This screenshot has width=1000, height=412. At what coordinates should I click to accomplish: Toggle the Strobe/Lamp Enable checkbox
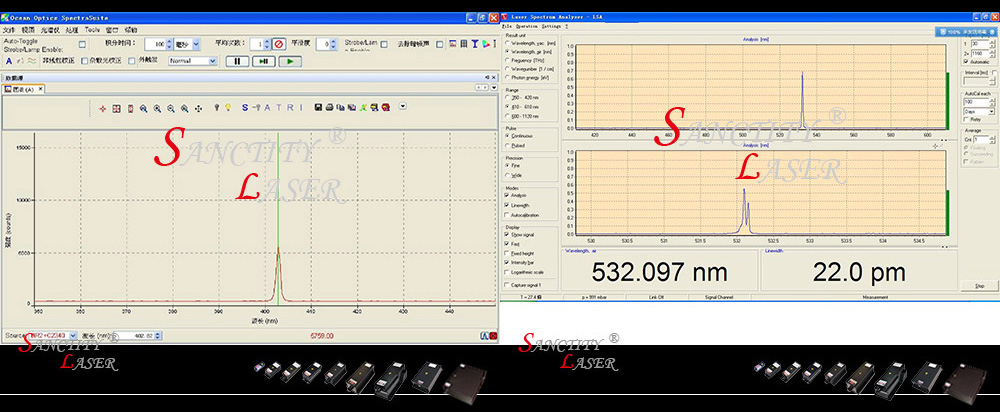384,45
